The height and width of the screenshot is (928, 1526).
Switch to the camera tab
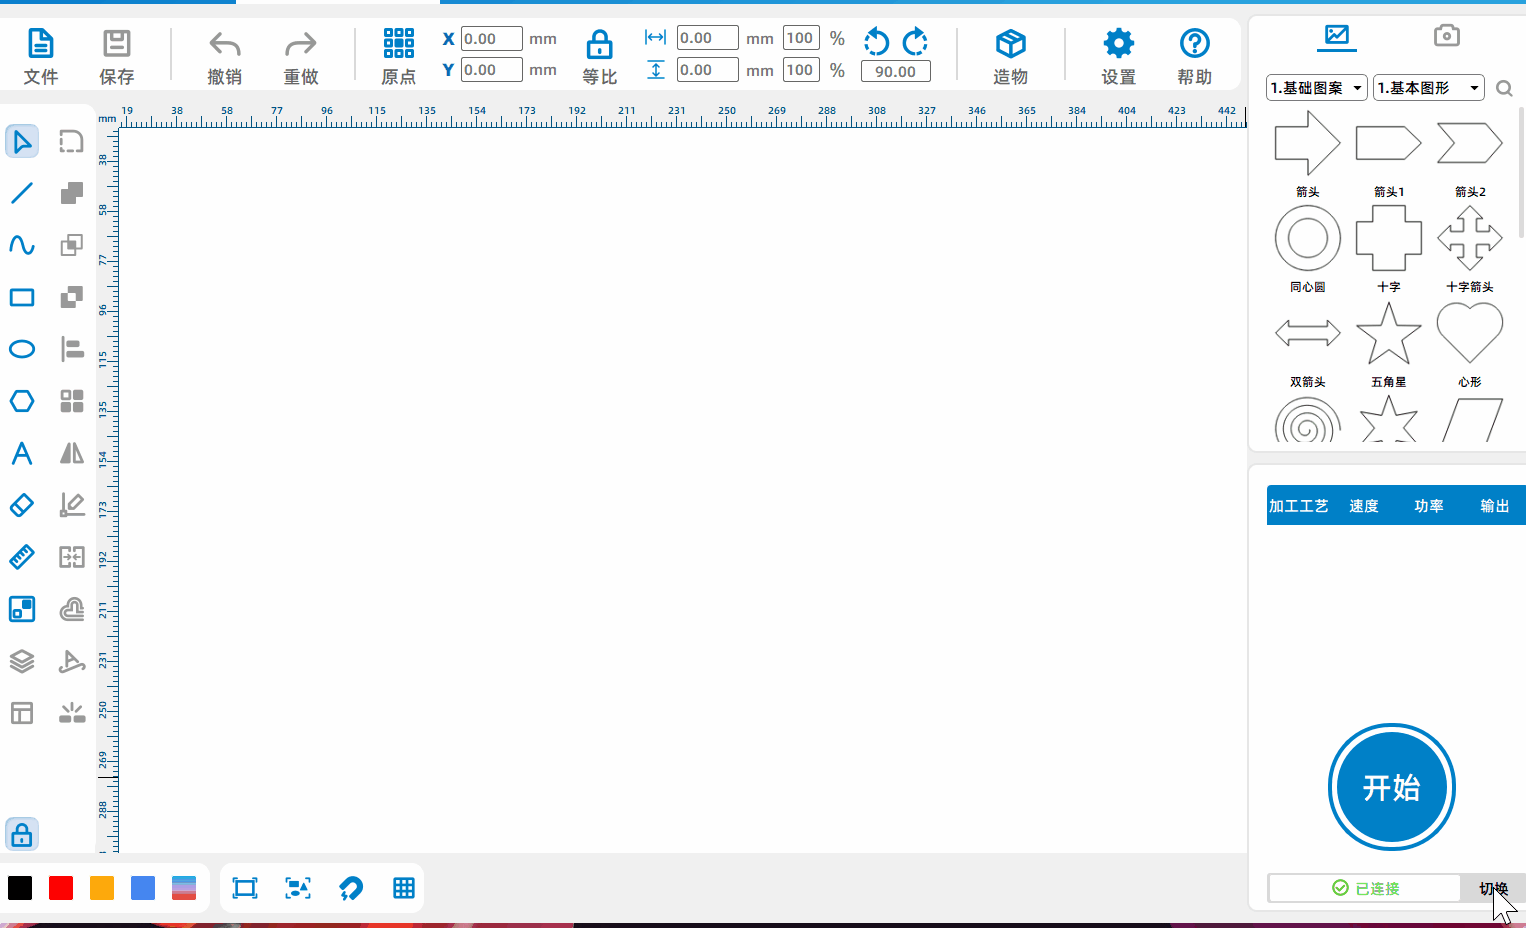pos(1446,36)
